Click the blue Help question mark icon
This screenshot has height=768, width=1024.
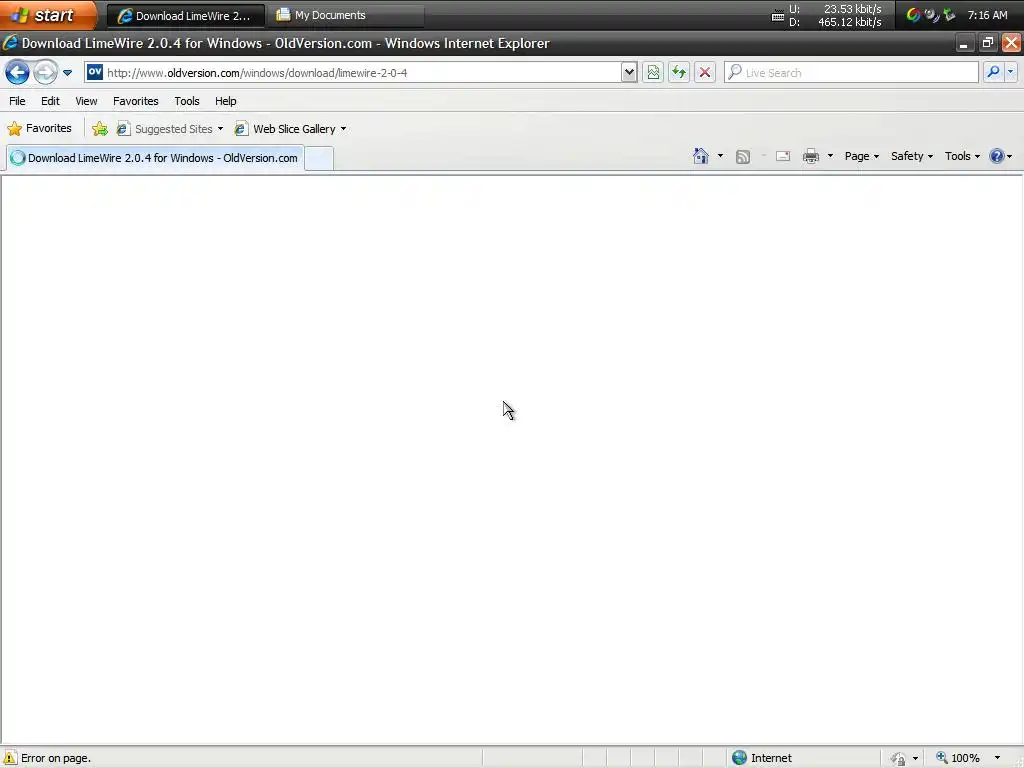coord(997,156)
